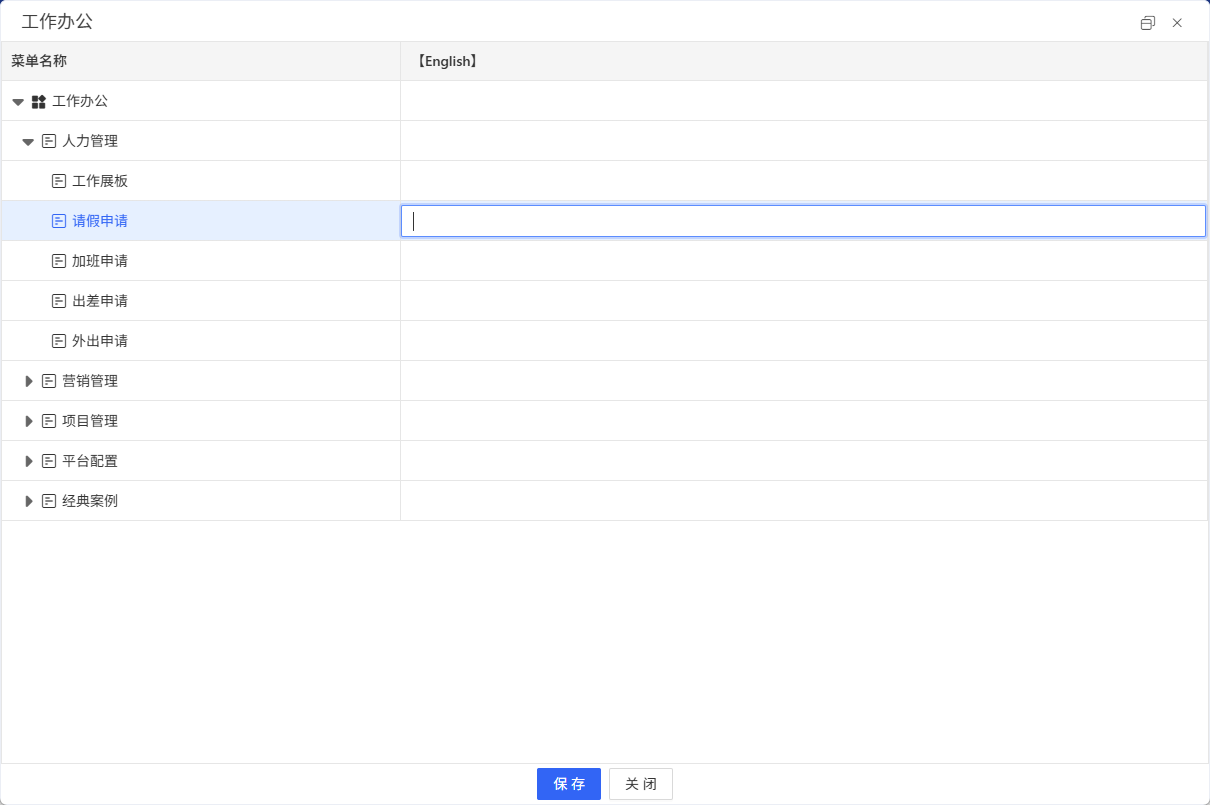
Task: Click the document icon beside 人力管理
Action: (x=49, y=141)
